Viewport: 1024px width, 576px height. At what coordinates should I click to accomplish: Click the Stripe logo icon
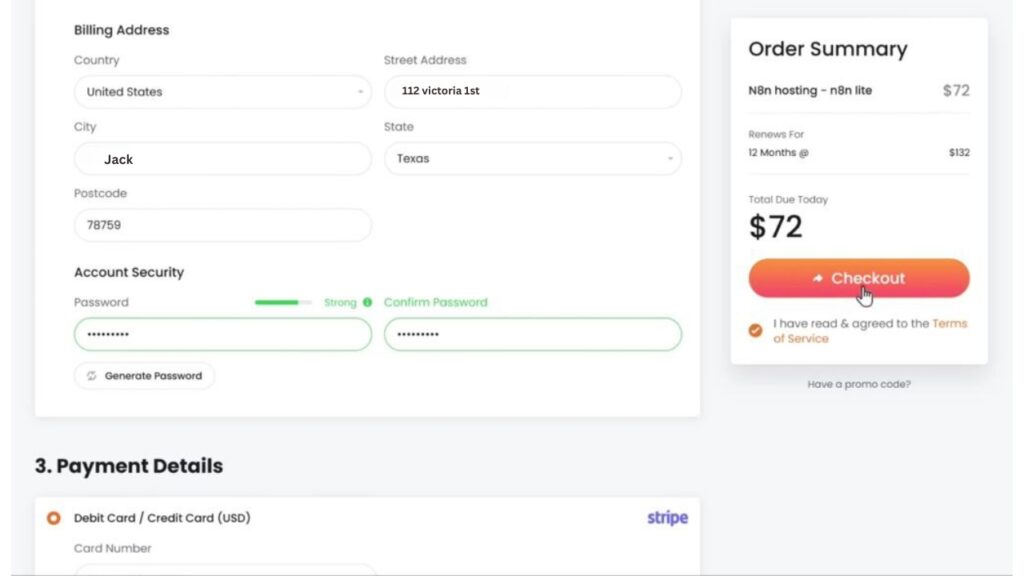[x=667, y=518]
